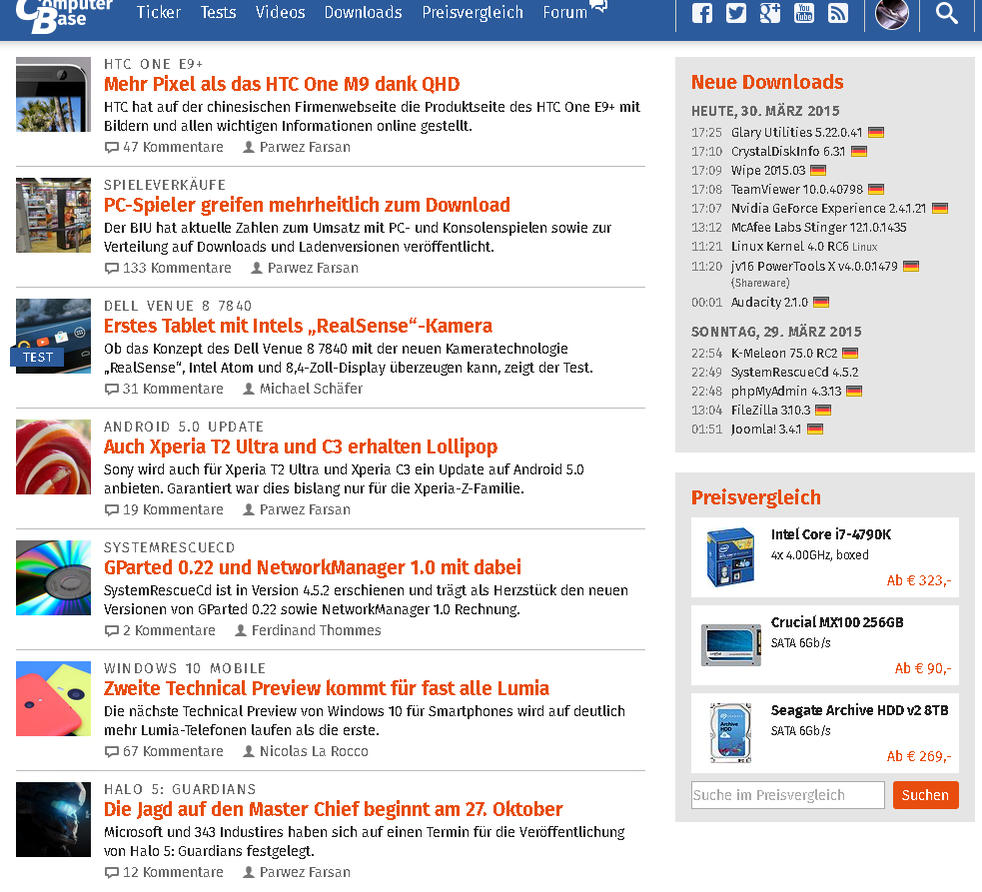
Task: Open Auch Xperia T2 Ultra erhalten Lollipop
Action: (300, 447)
